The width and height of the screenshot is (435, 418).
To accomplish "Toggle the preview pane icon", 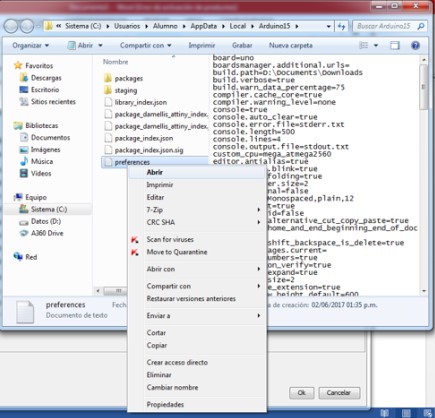I will point(395,45).
